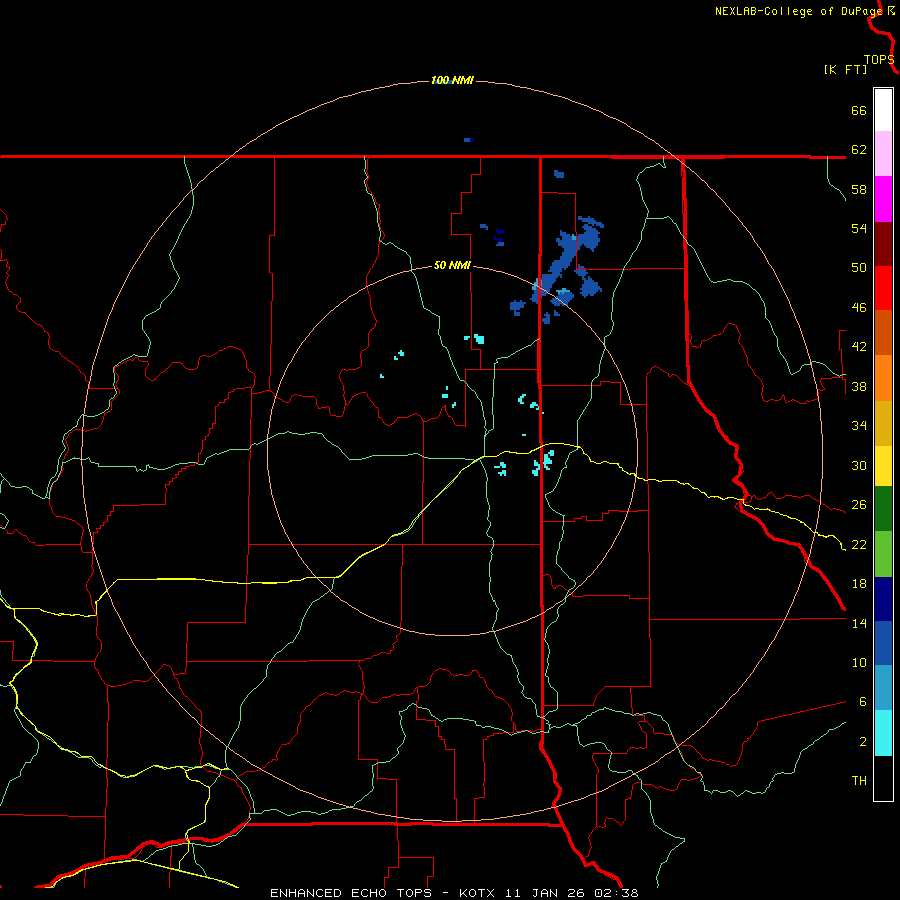
Task: Click the magenta legend color block
Action: click(883, 199)
